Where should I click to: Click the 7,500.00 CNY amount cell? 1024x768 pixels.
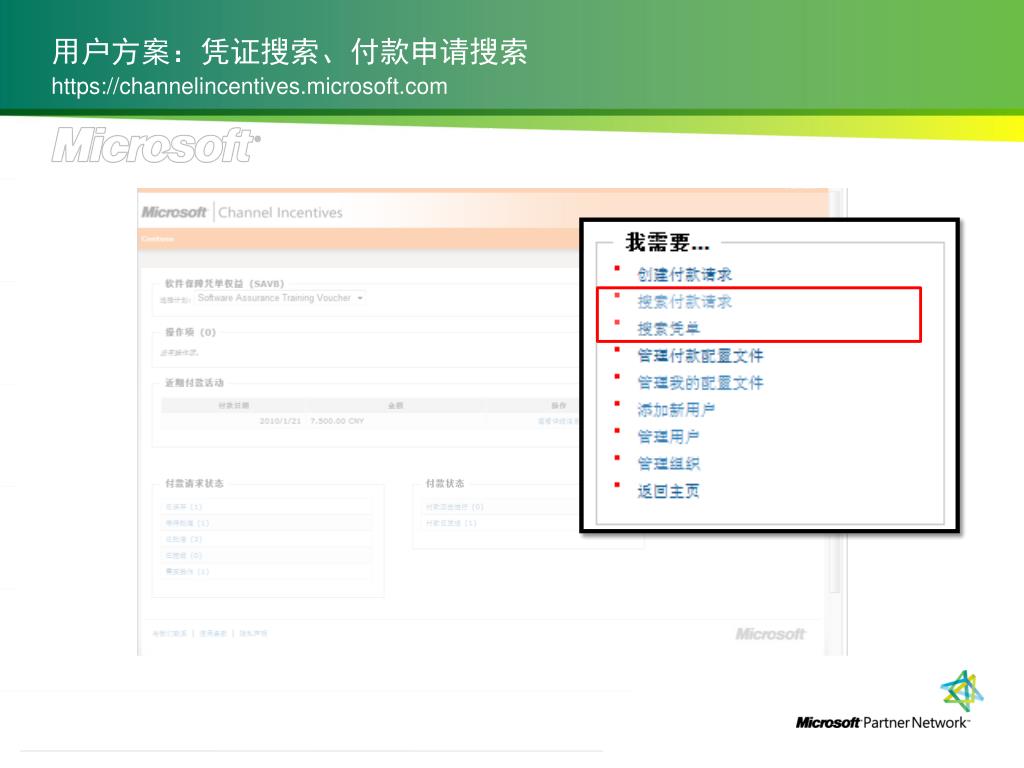coord(337,421)
